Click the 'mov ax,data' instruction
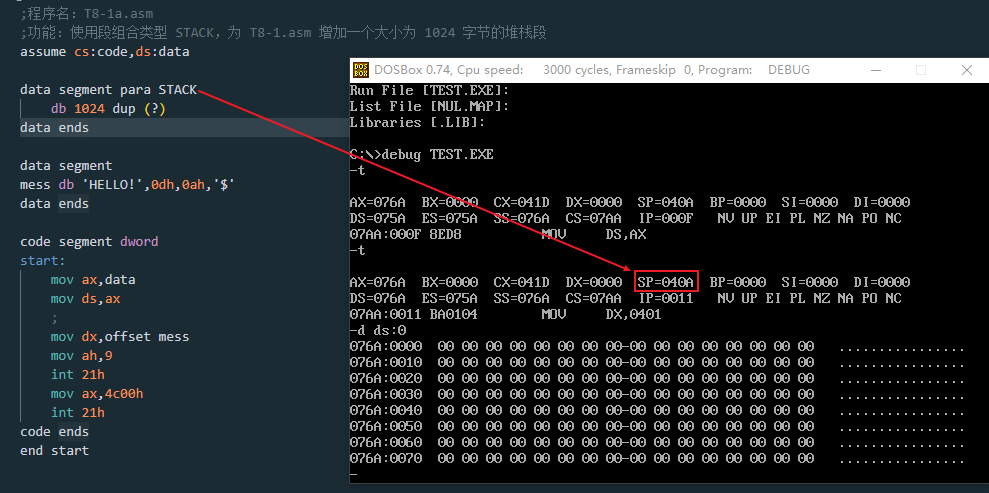The height and width of the screenshot is (493, 989). pyautogui.click(x=93, y=279)
